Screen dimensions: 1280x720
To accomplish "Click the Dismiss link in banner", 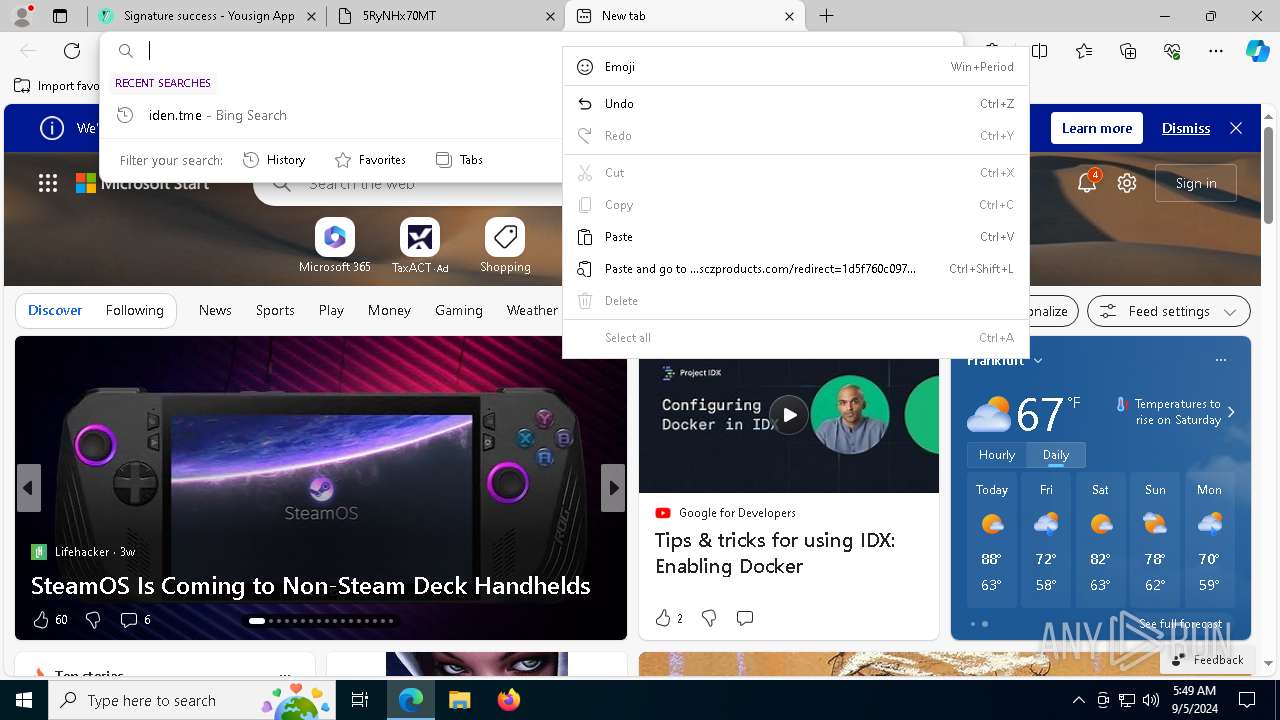I will pyautogui.click(x=1186, y=128).
